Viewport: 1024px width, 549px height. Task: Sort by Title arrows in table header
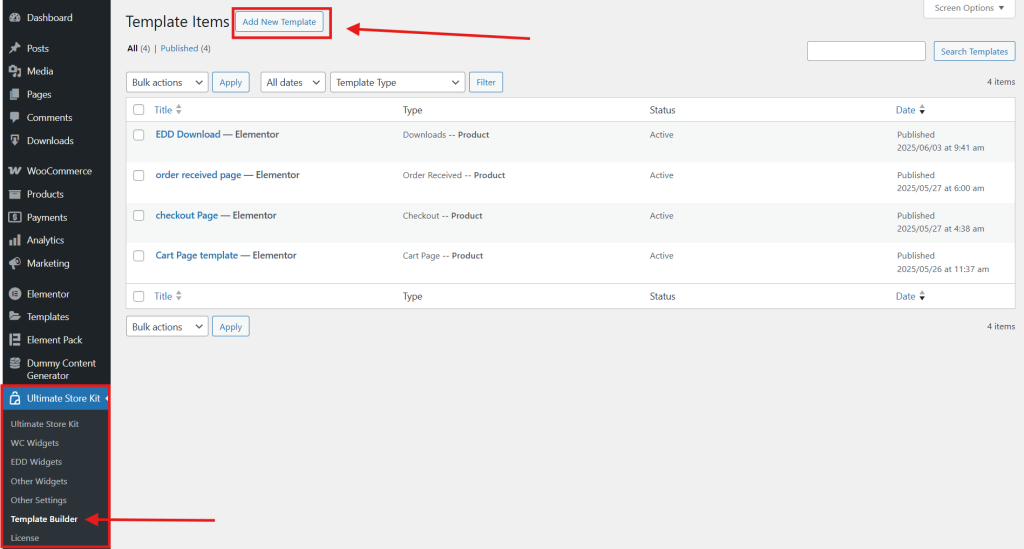(x=178, y=110)
